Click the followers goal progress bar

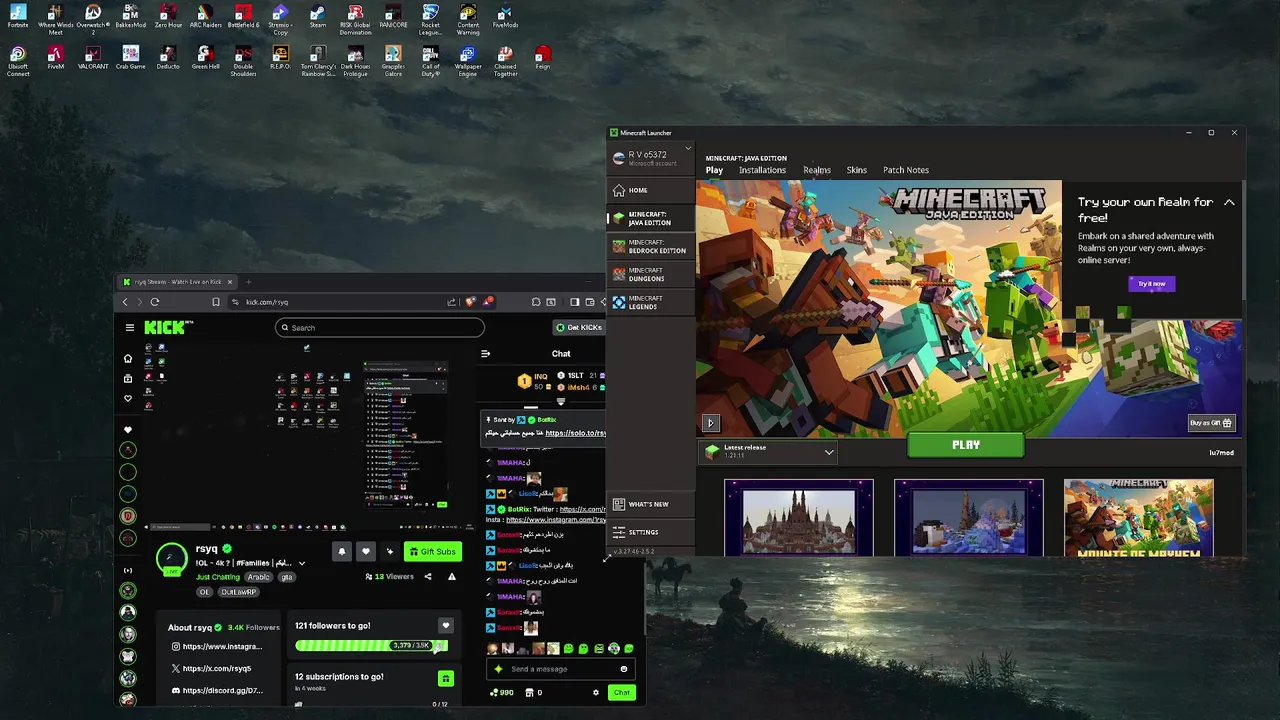pos(371,645)
